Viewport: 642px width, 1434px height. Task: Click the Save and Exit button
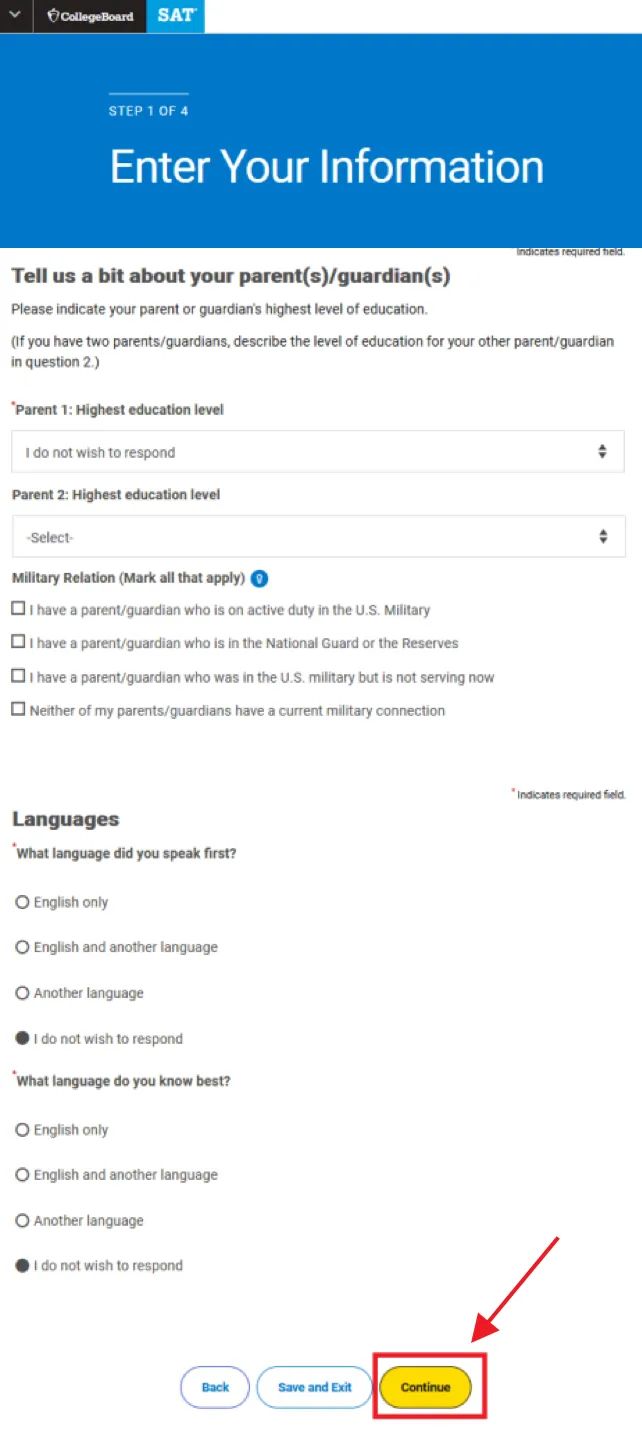point(315,1387)
